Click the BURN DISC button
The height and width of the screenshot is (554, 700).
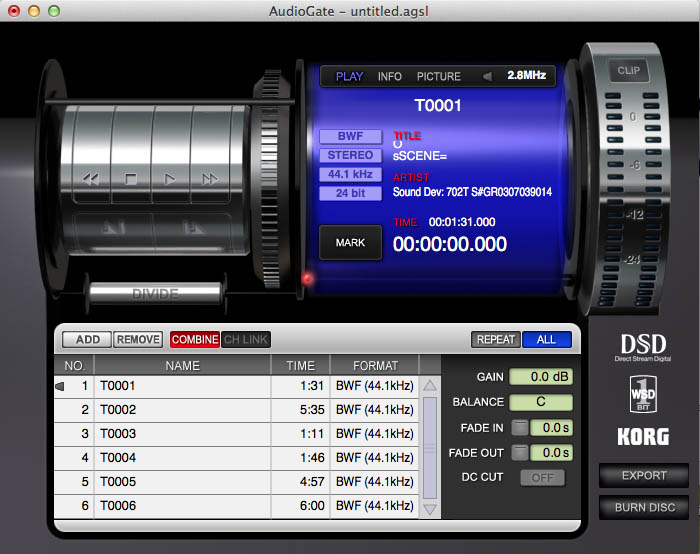click(644, 507)
